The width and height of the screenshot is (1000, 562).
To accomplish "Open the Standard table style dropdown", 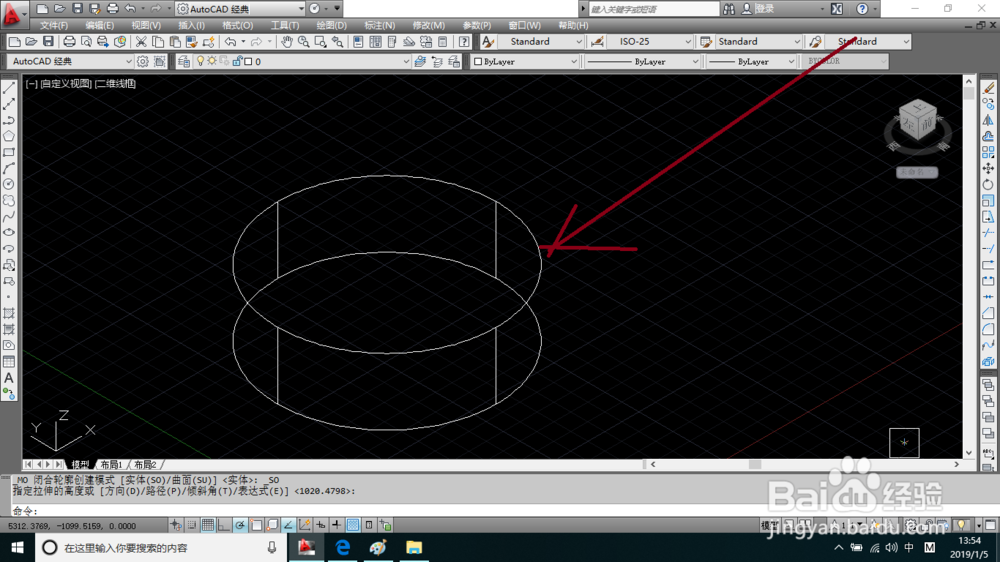I will pos(759,41).
